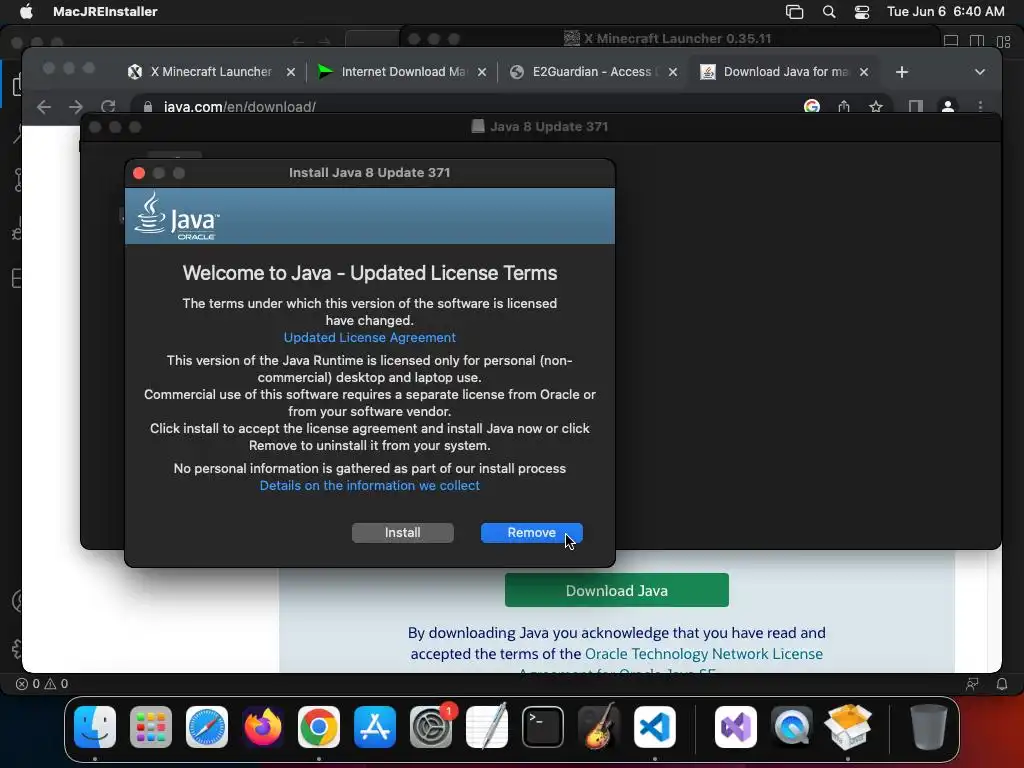Open Visual Studio Code from the Dock
The image size is (1024, 768).
[x=654, y=727]
